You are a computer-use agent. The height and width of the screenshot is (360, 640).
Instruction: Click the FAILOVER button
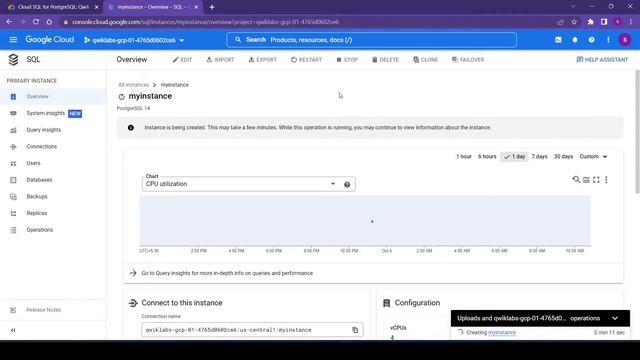click(468, 60)
